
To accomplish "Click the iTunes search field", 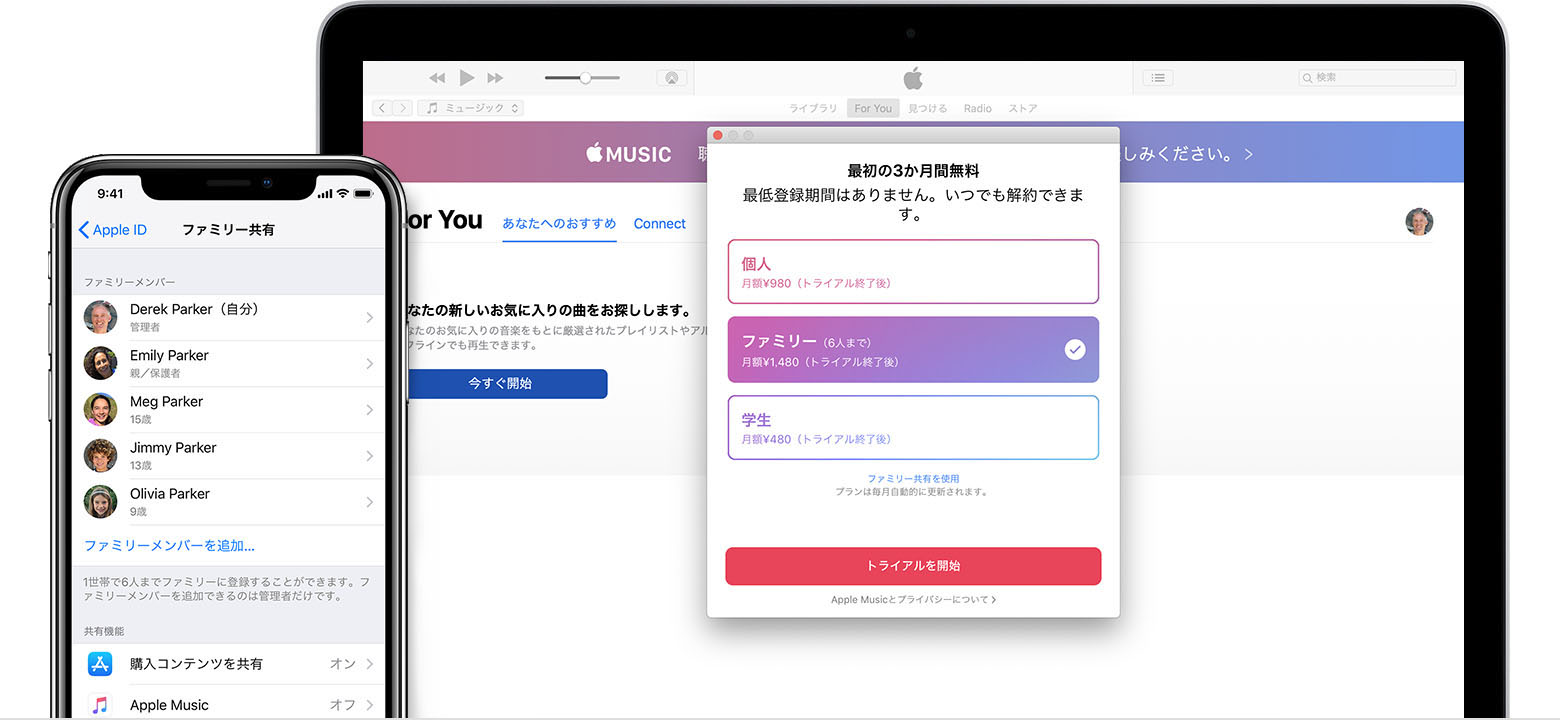I will 1377,78.
